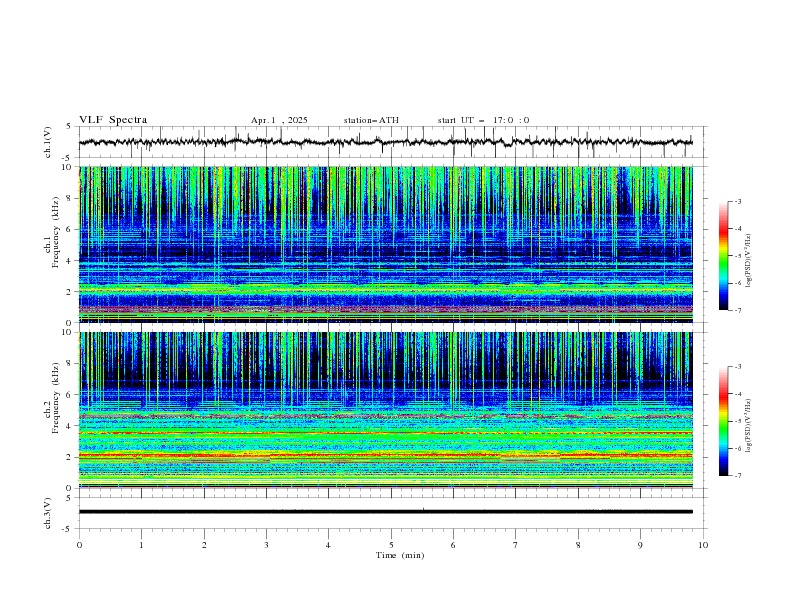The width and height of the screenshot is (792, 612).
Task: Click the log(PSD) label beside the ch.2 colorbar
Action: pos(750,425)
